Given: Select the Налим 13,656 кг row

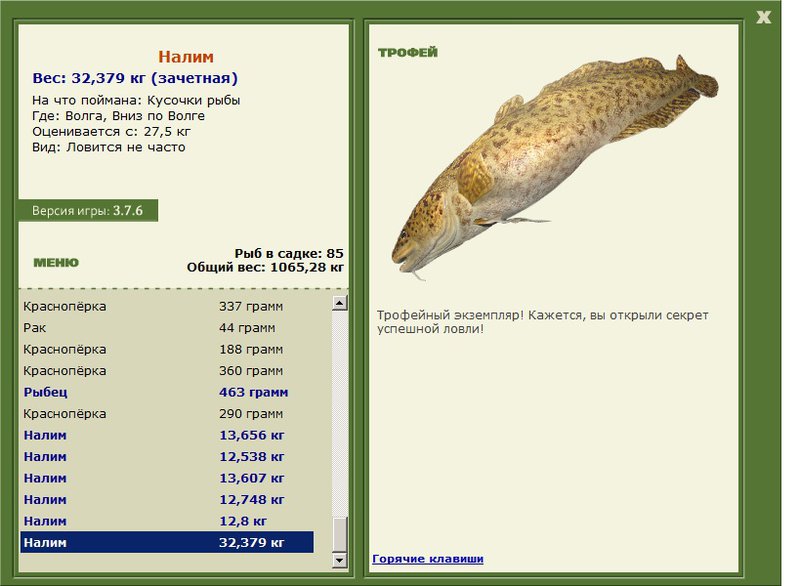Looking at the screenshot, I should (167, 435).
